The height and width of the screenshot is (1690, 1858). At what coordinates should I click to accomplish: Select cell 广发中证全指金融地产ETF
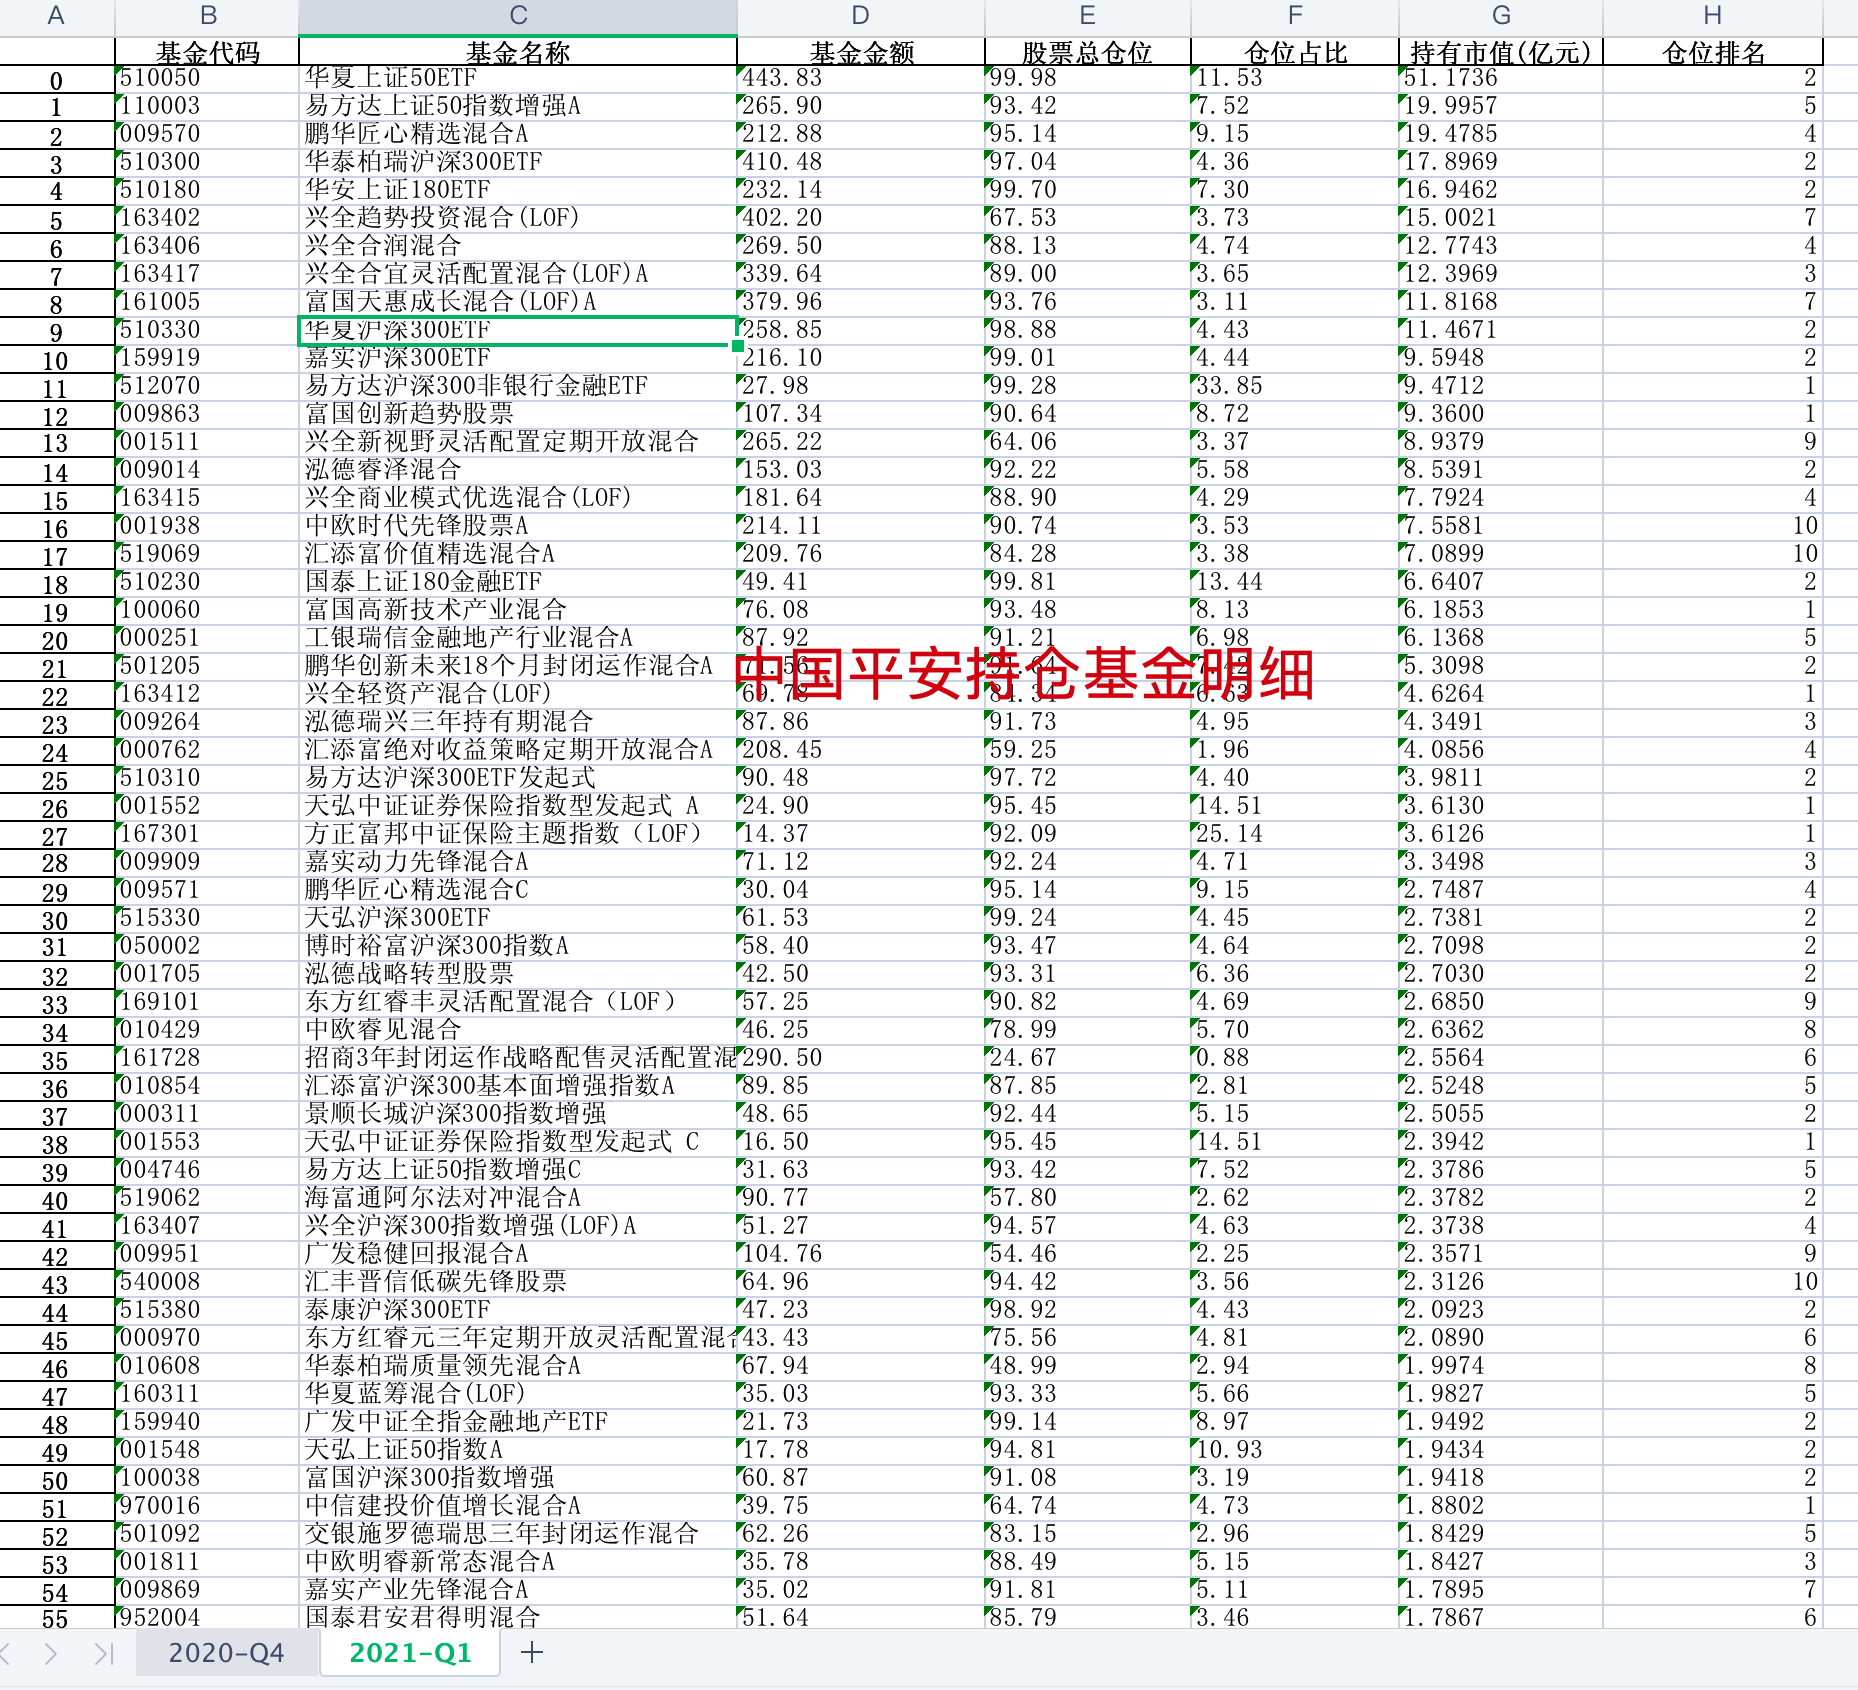518,1422
